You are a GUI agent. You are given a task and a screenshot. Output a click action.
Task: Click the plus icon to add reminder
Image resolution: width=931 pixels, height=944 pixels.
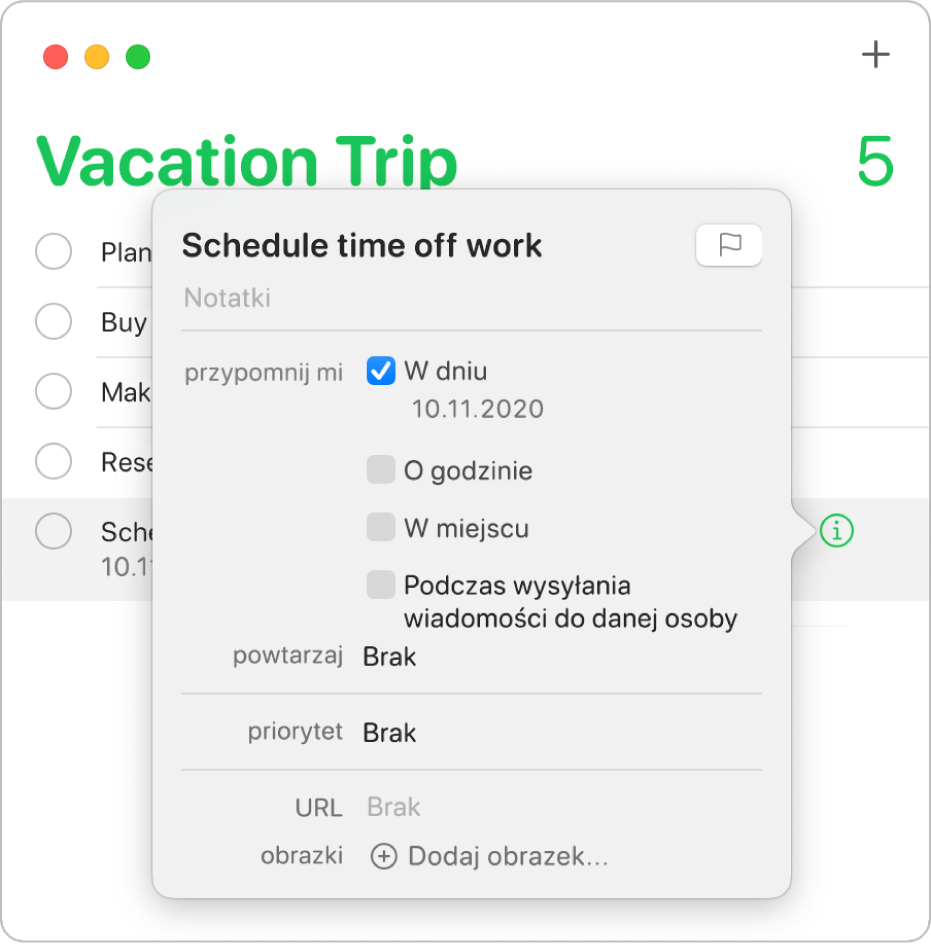(875, 55)
